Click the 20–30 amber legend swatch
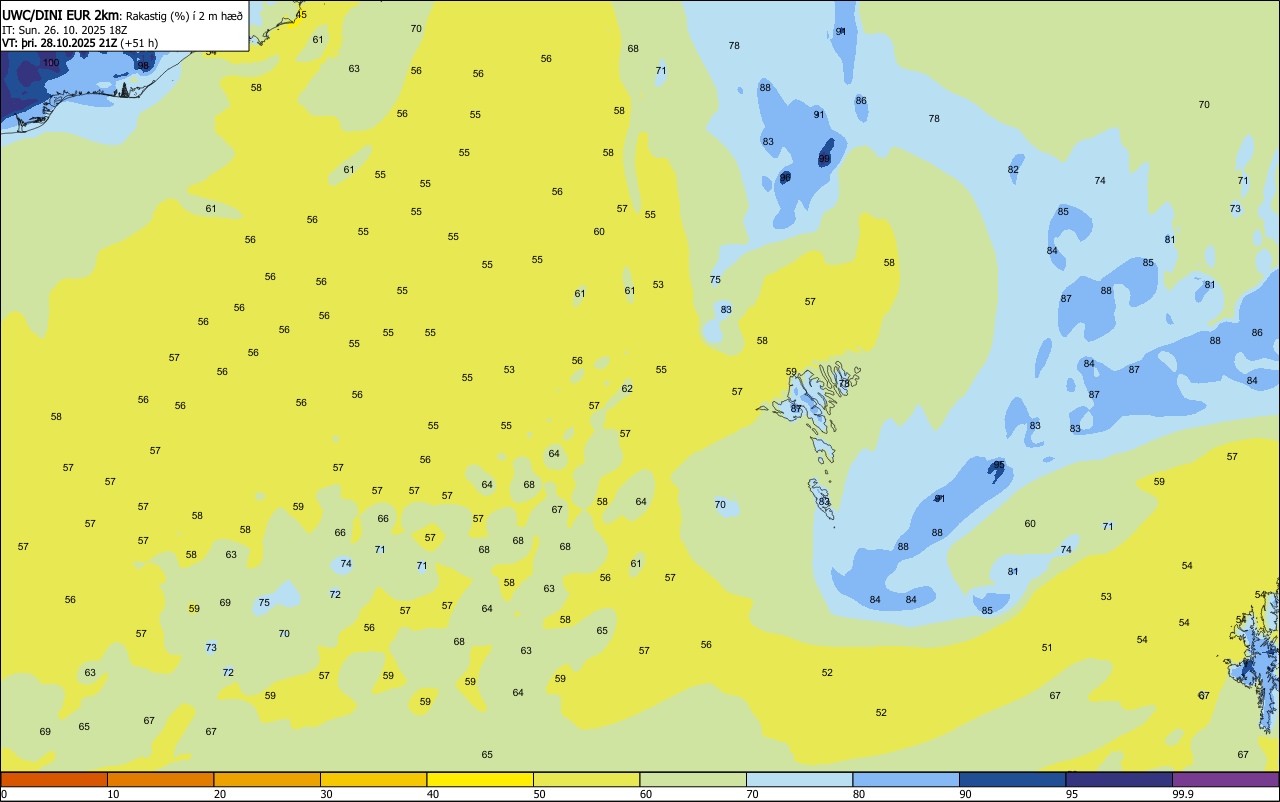Screen dimensions: 1280x802 [267, 779]
